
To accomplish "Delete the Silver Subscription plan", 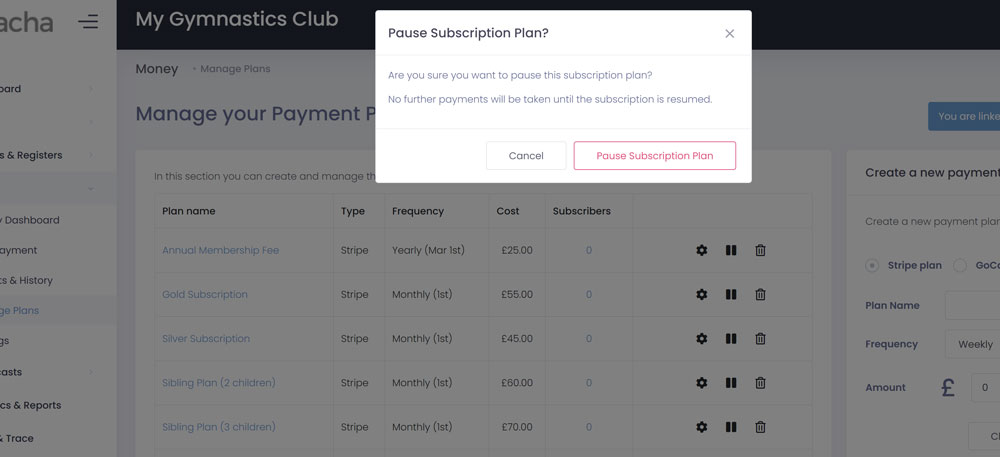I will 760,339.
